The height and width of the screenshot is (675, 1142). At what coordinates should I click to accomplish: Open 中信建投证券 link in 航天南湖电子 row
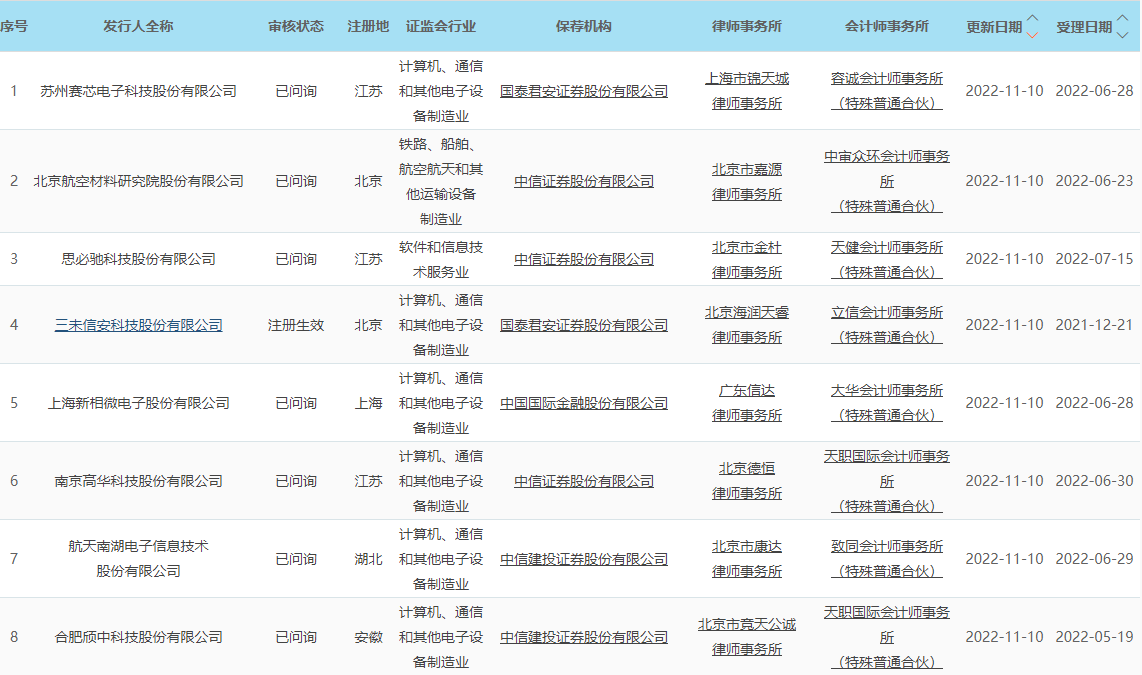583,558
